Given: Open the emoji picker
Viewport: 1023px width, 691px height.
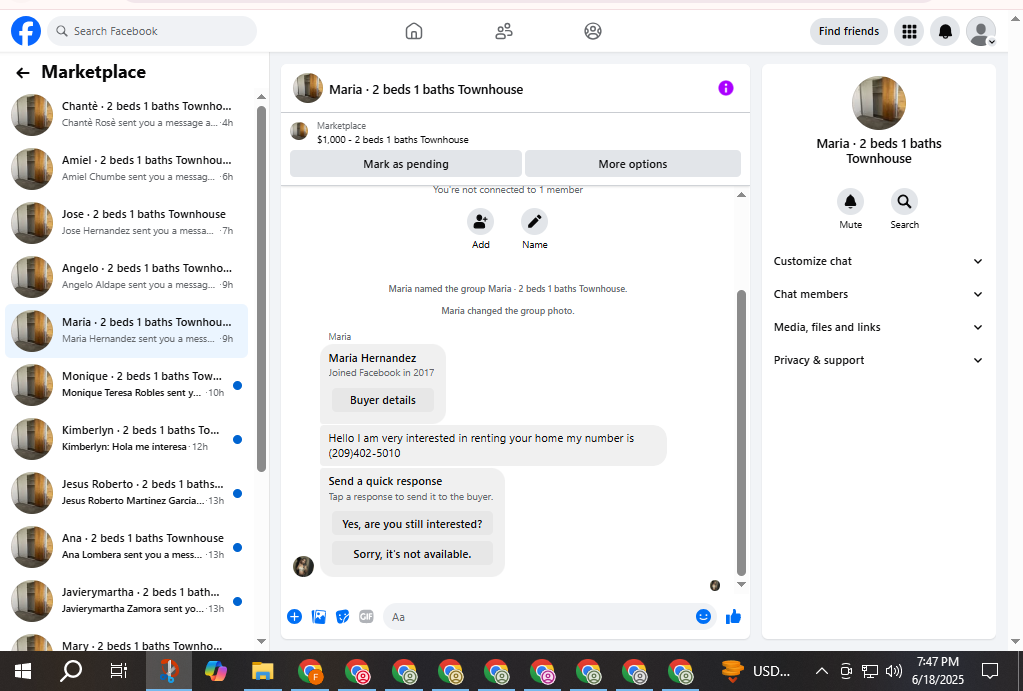Looking at the screenshot, I should click(x=703, y=617).
